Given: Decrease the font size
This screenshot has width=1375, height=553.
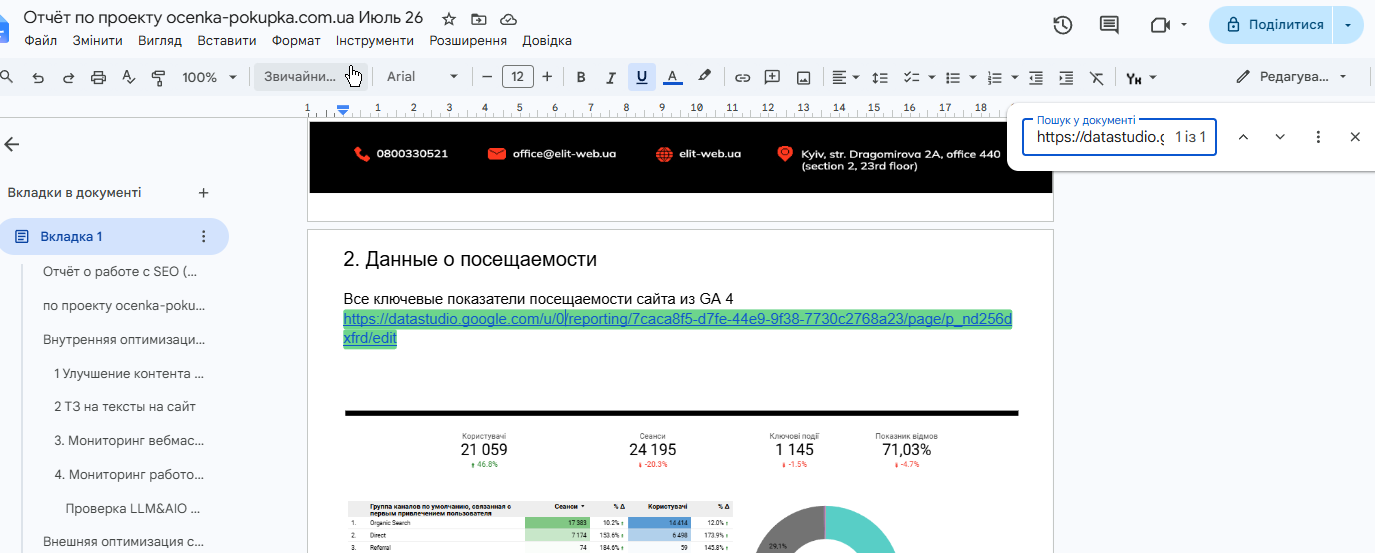Looking at the screenshot, I should 487,77.
